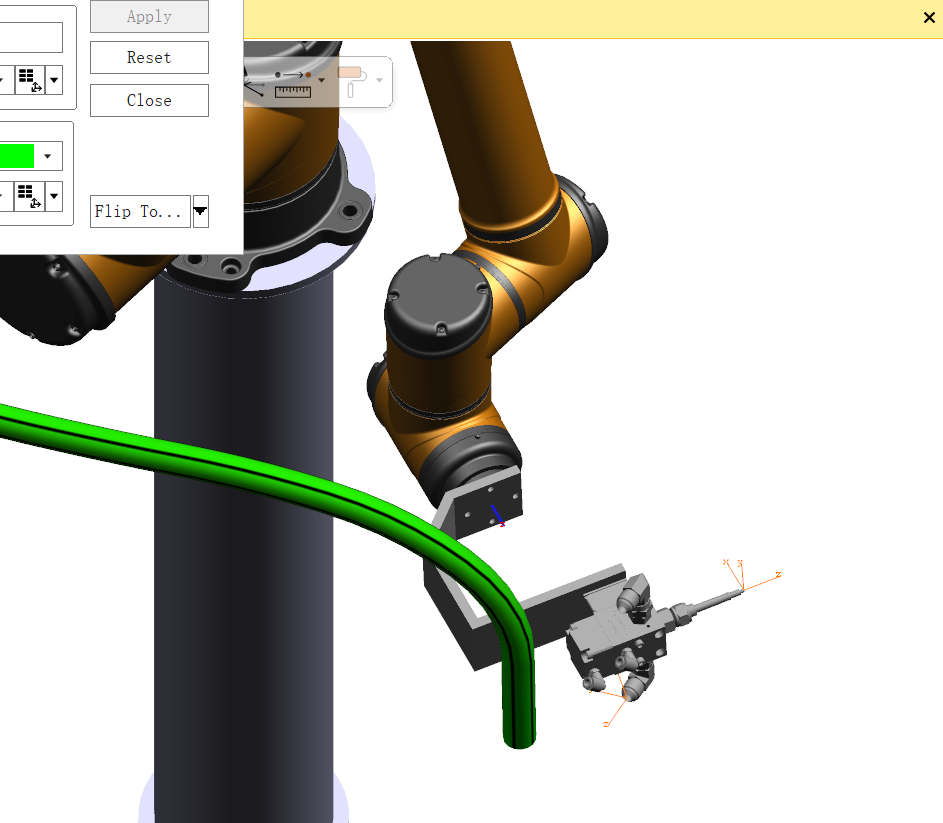Click the Flip To... button
The width and height of the screenshot is (943, 823).
click(140, 211)
